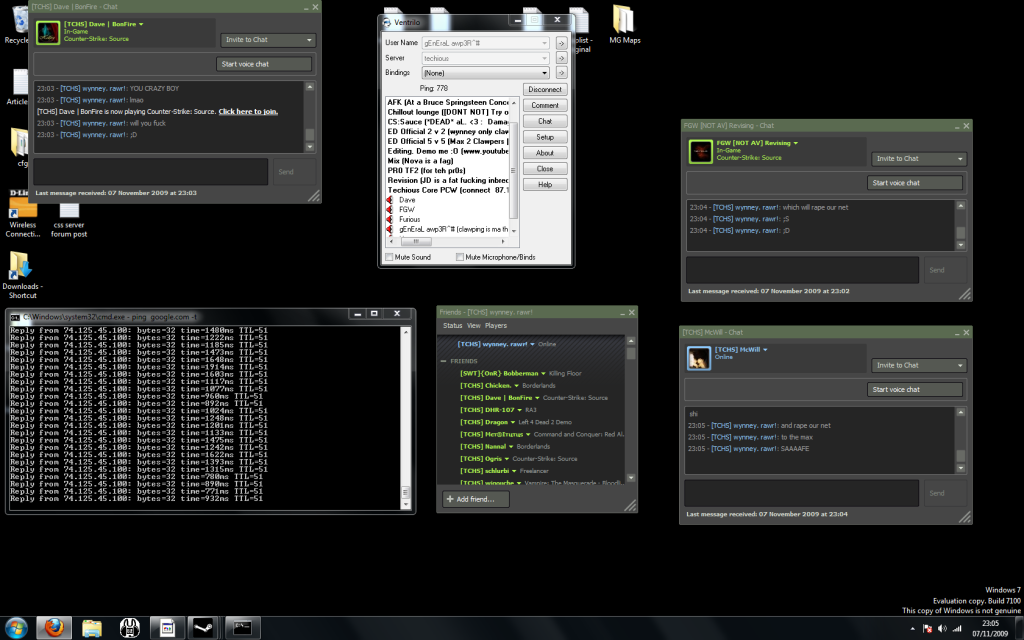Open the Bindings dropdown set to (None)
Image resolution: width=1024 pixels, height=640 pixels.
(544, 73)
